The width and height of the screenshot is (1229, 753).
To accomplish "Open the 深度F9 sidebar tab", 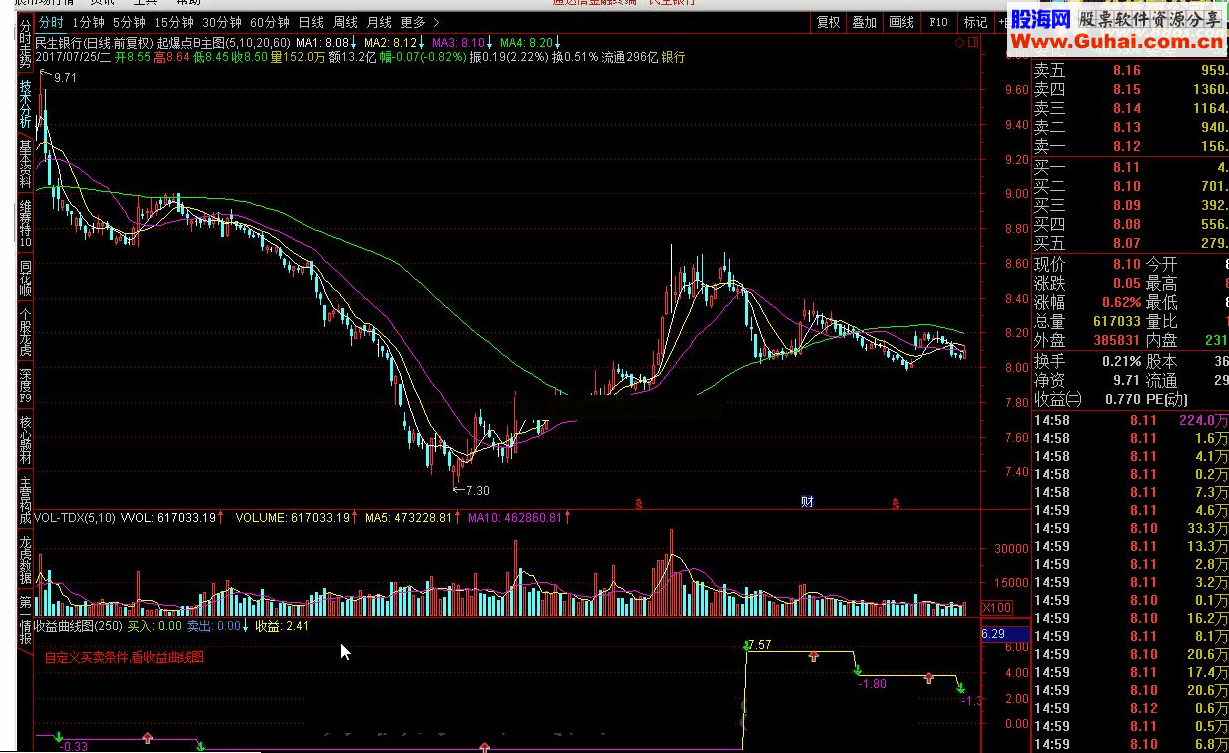I will (25, 386).
